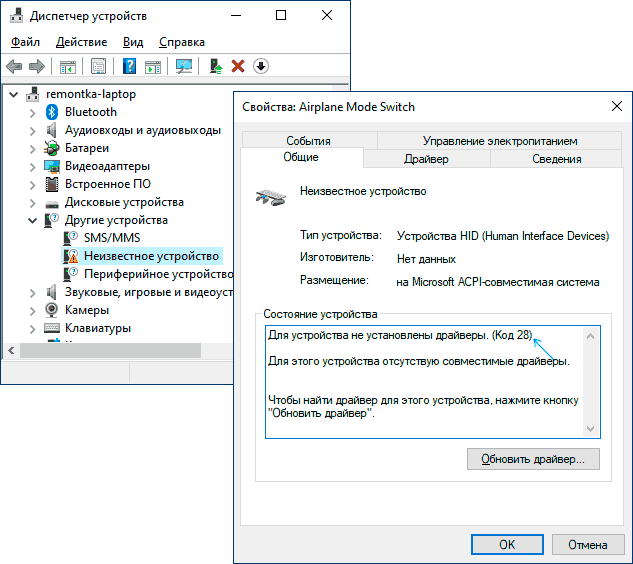The height and width of the screenshot is (564, 633).
Task: Expand the Камеры tree node
Action: coord(33,311)
